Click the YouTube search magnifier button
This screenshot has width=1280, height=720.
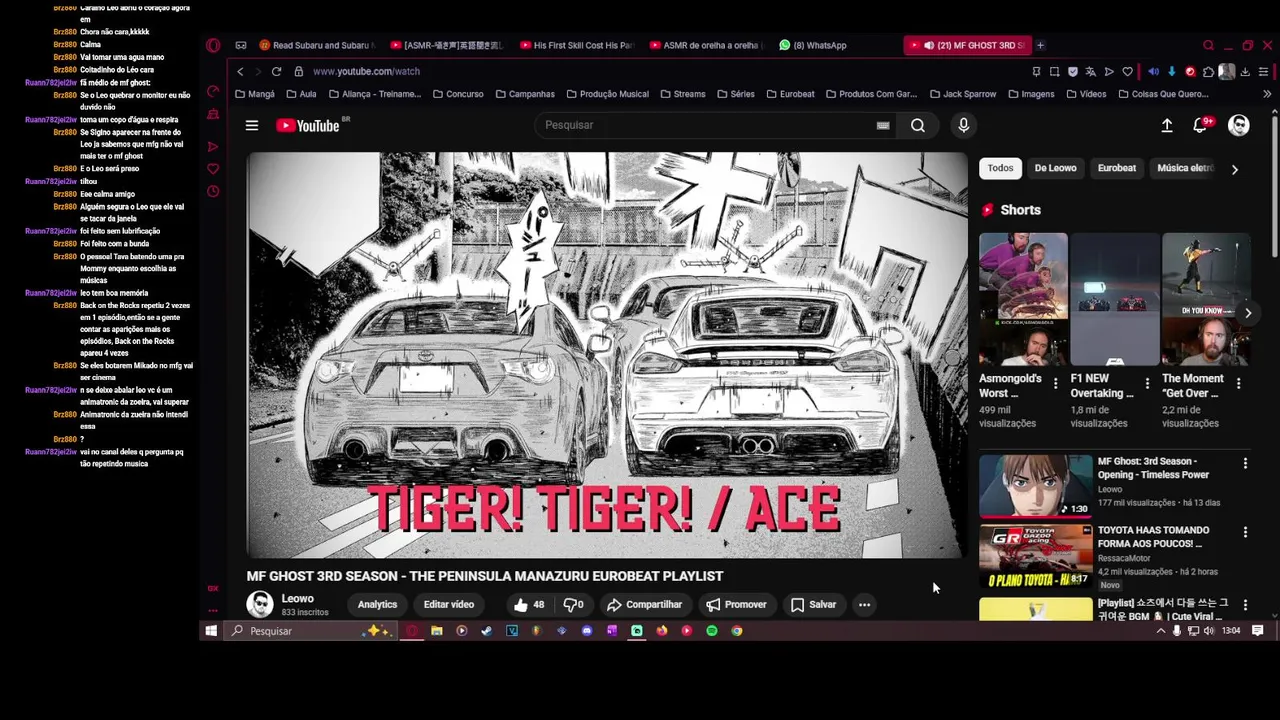(917, 125)
